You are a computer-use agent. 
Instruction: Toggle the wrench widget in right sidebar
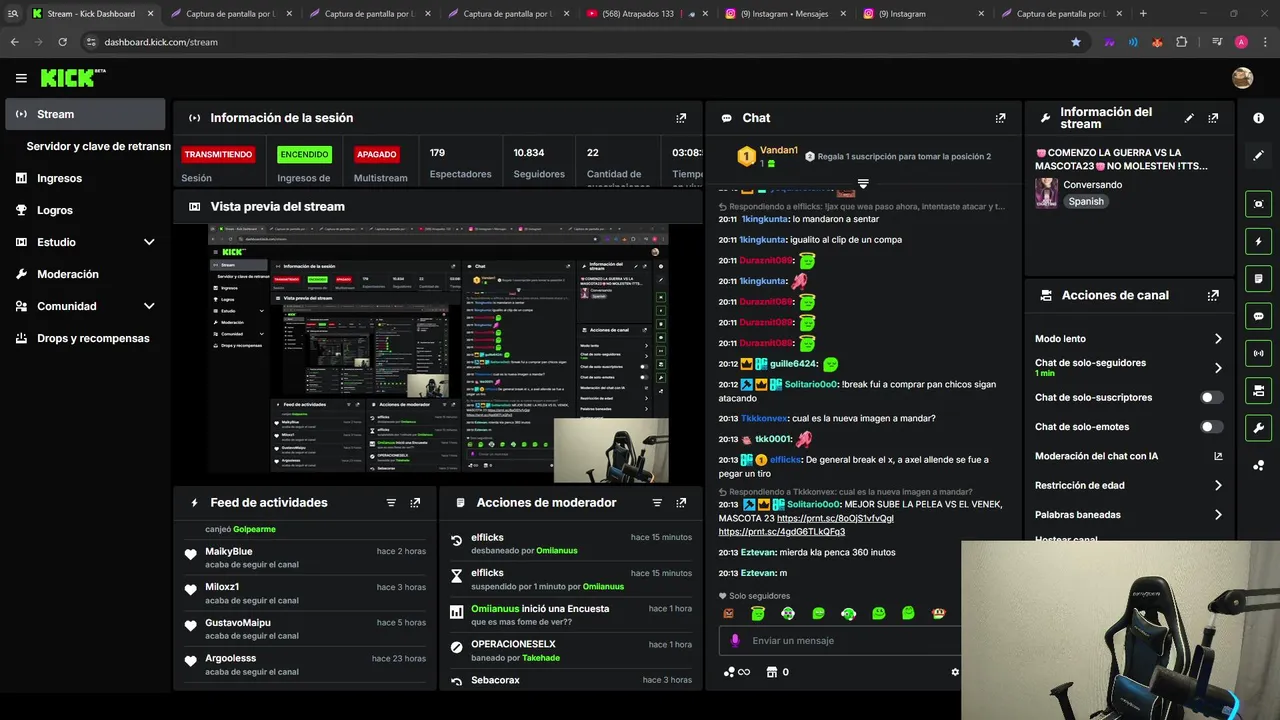[x=1258, y=428]
